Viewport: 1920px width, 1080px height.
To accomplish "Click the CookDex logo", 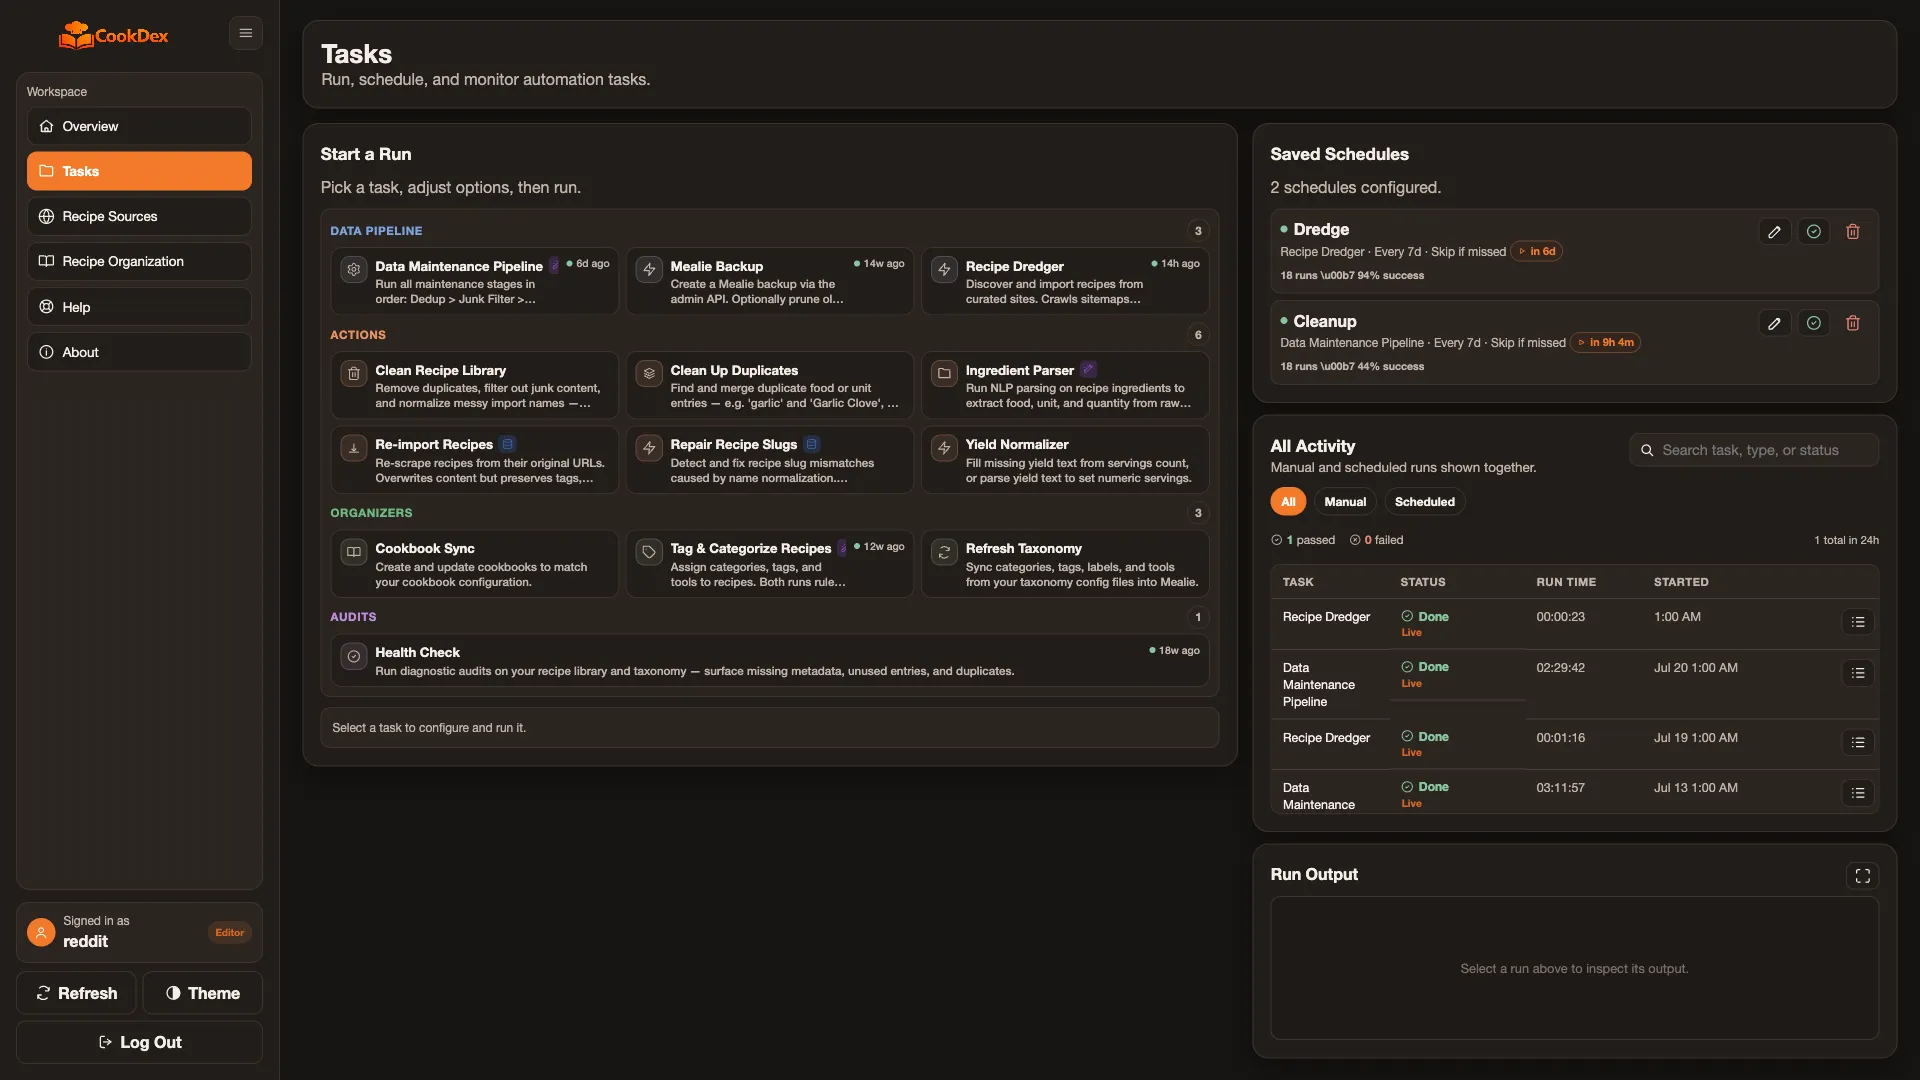I will 113,35.
